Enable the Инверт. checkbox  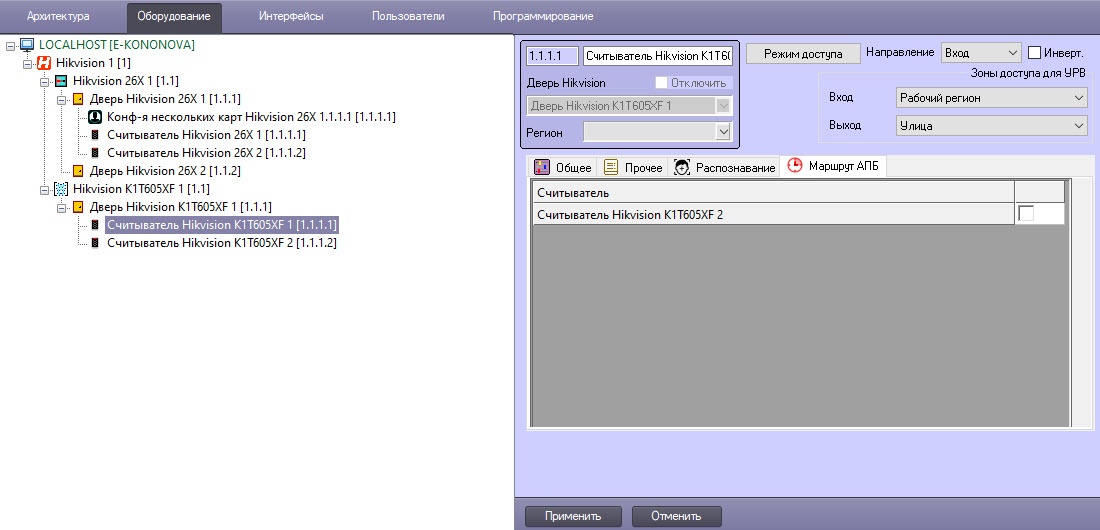[x=1034, y=53]
